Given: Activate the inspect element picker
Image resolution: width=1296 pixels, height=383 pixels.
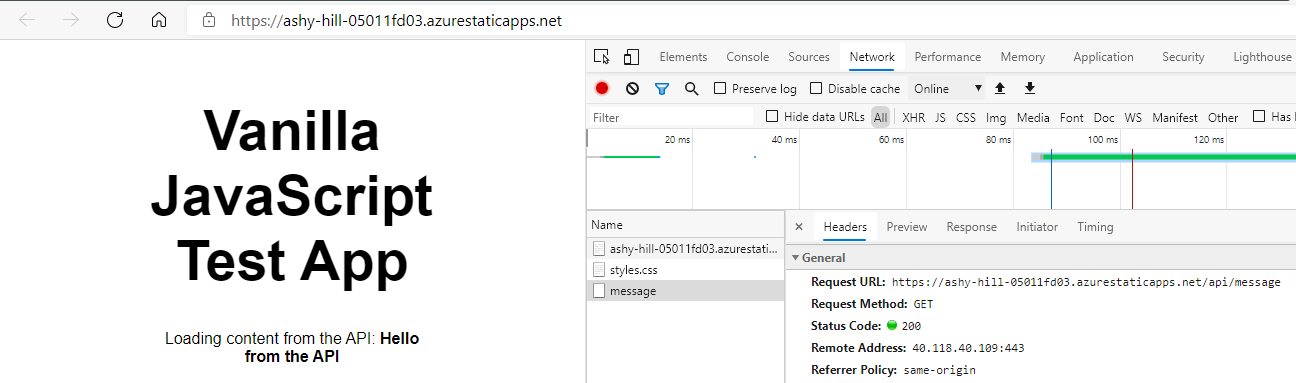Looking at the screenshot, I should tap(601, 57).
